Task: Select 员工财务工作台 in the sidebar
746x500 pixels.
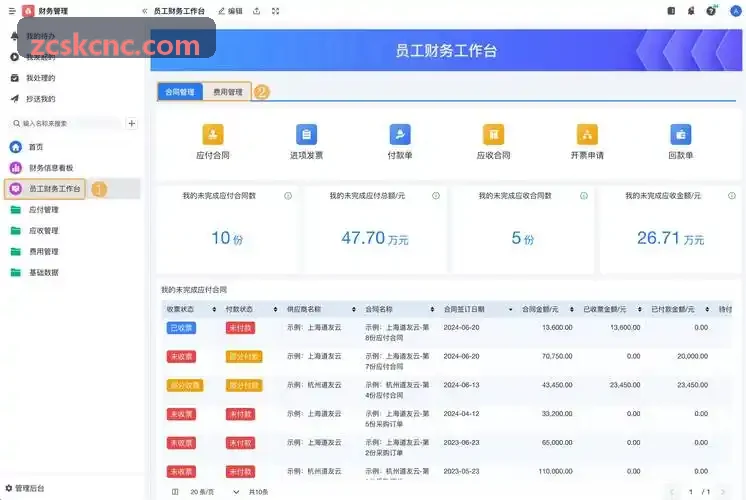Action: pos(55,189)
